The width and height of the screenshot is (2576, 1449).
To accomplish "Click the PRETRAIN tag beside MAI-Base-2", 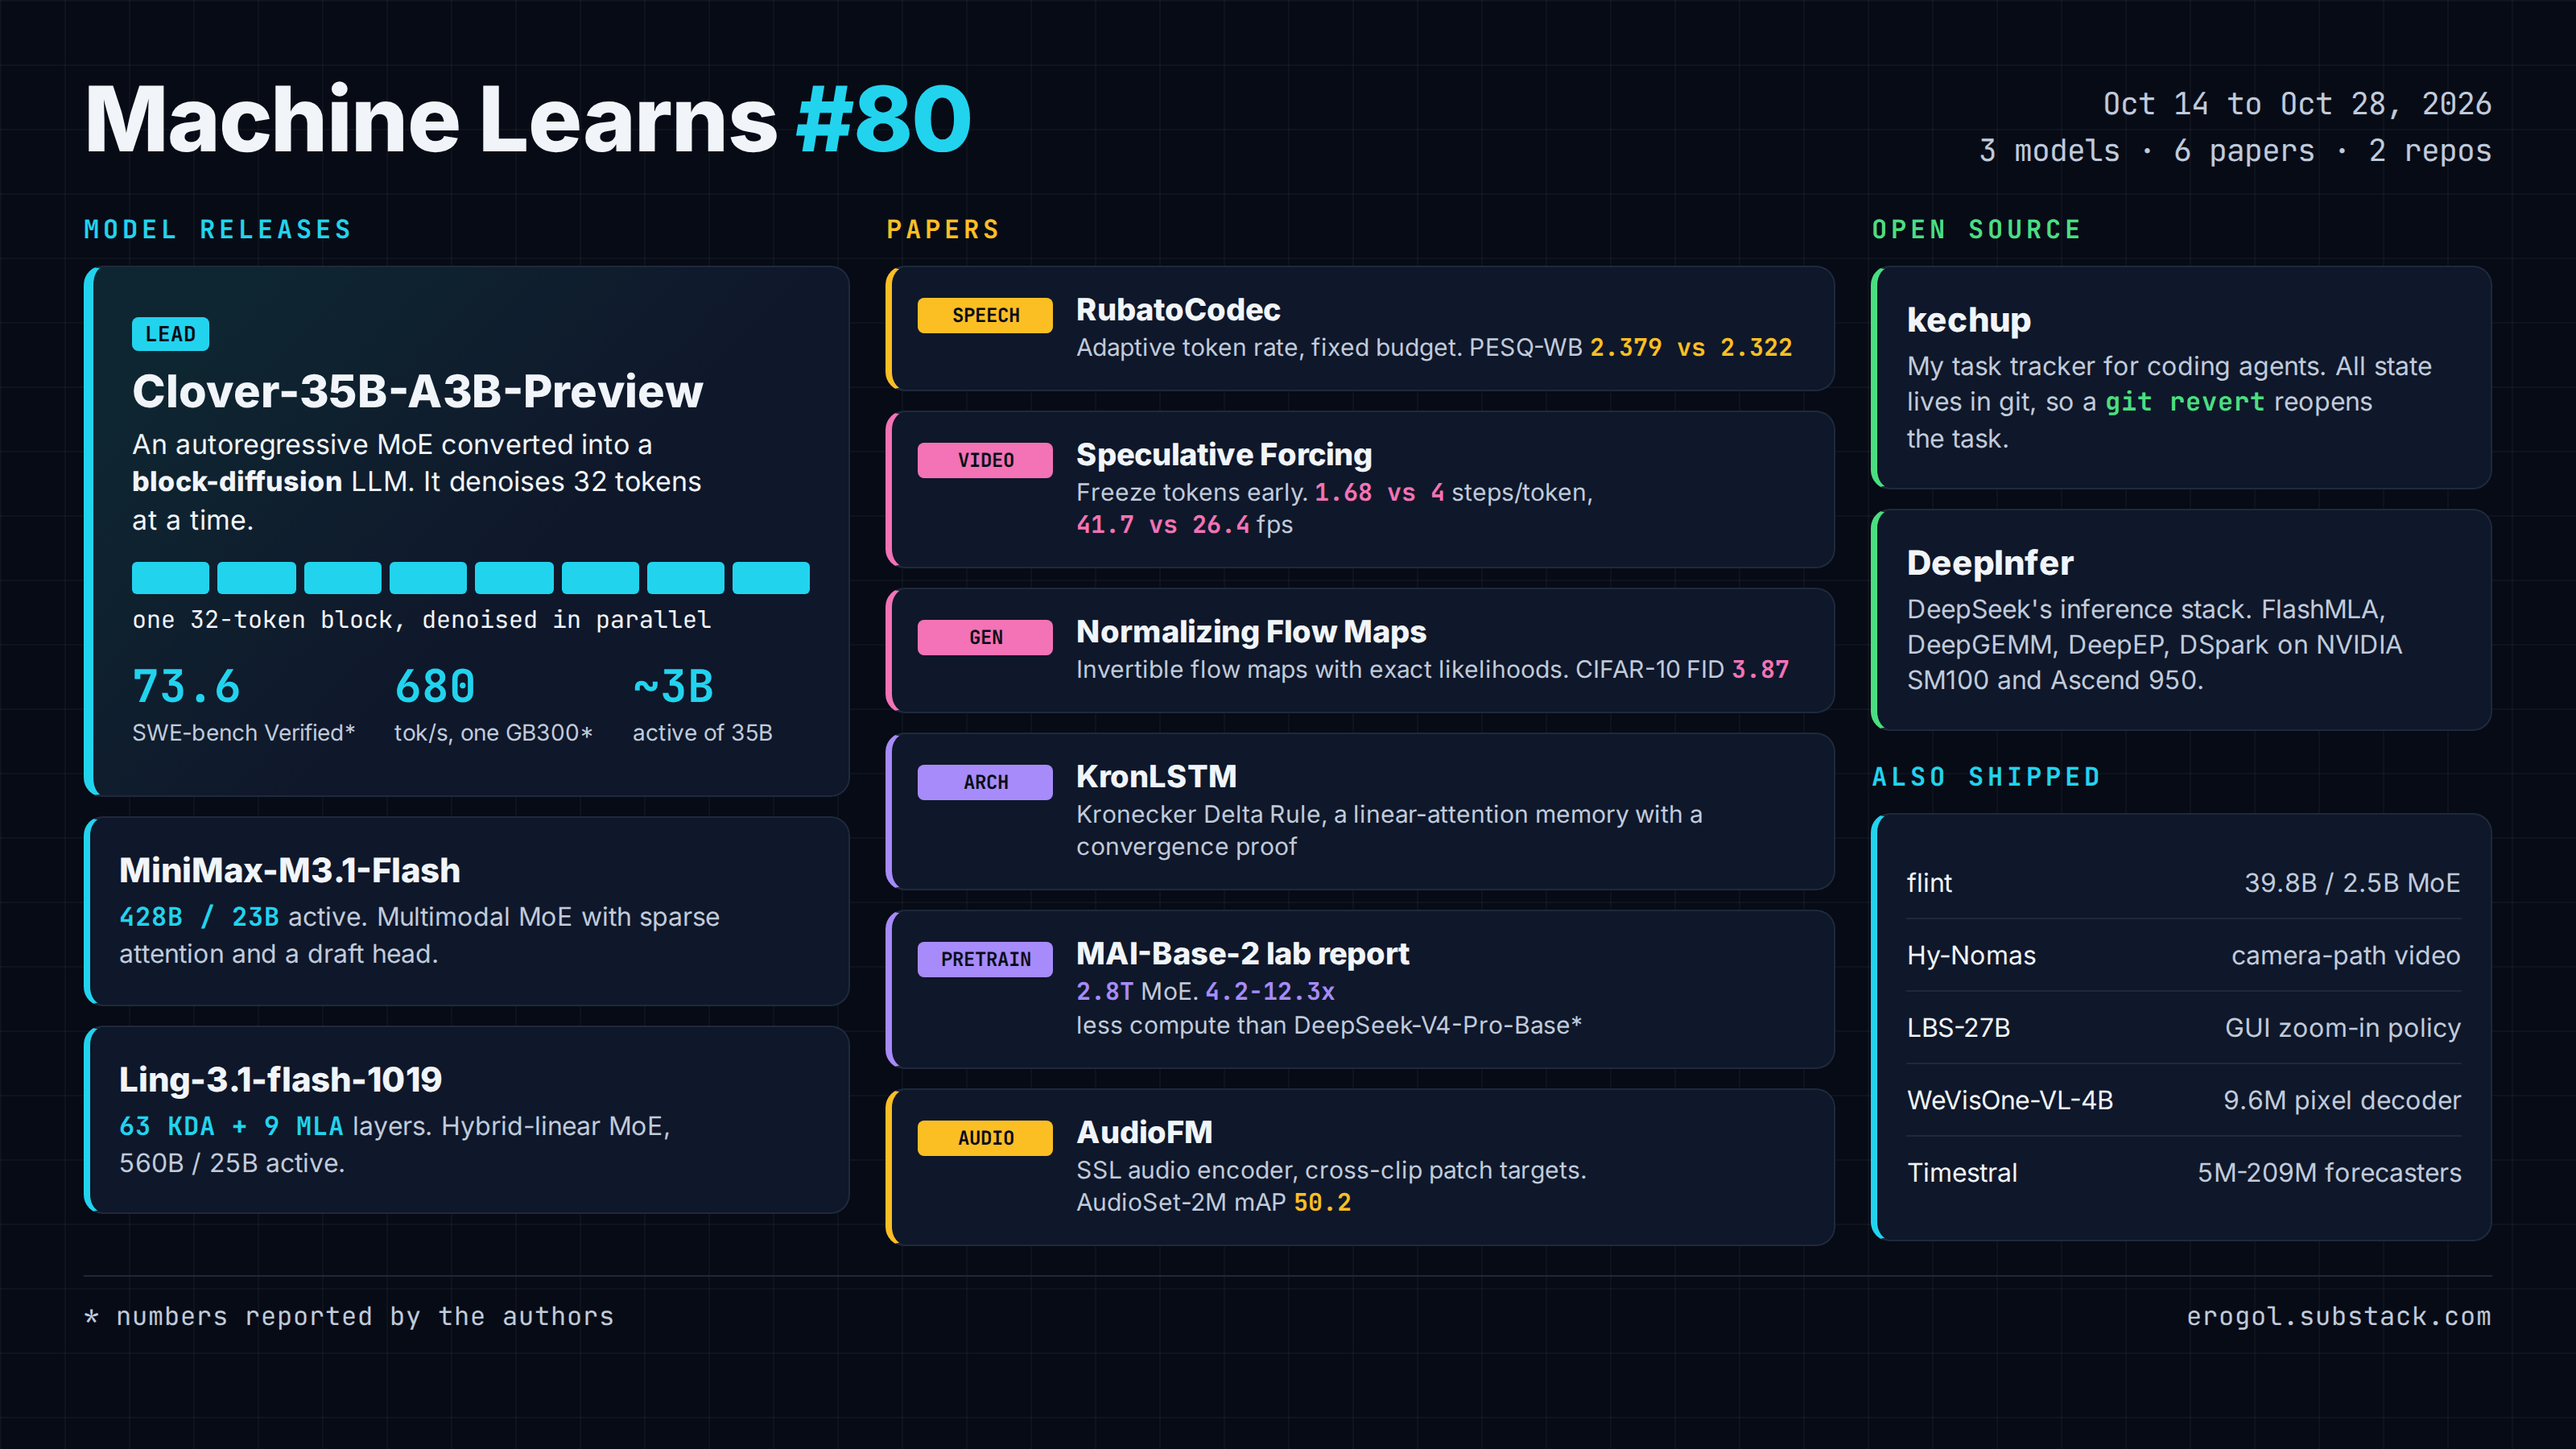I will (x=985, y=959).
